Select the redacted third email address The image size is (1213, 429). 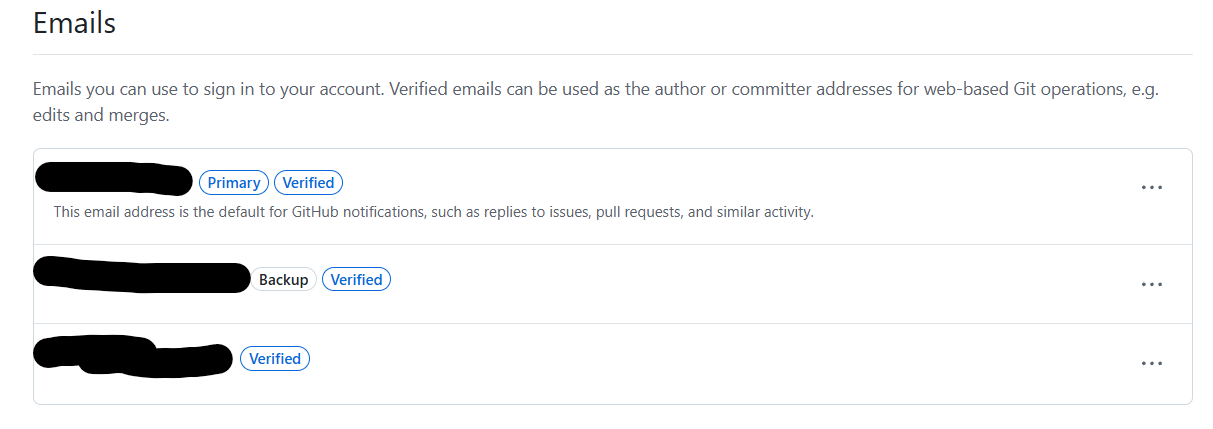[132, 356]
